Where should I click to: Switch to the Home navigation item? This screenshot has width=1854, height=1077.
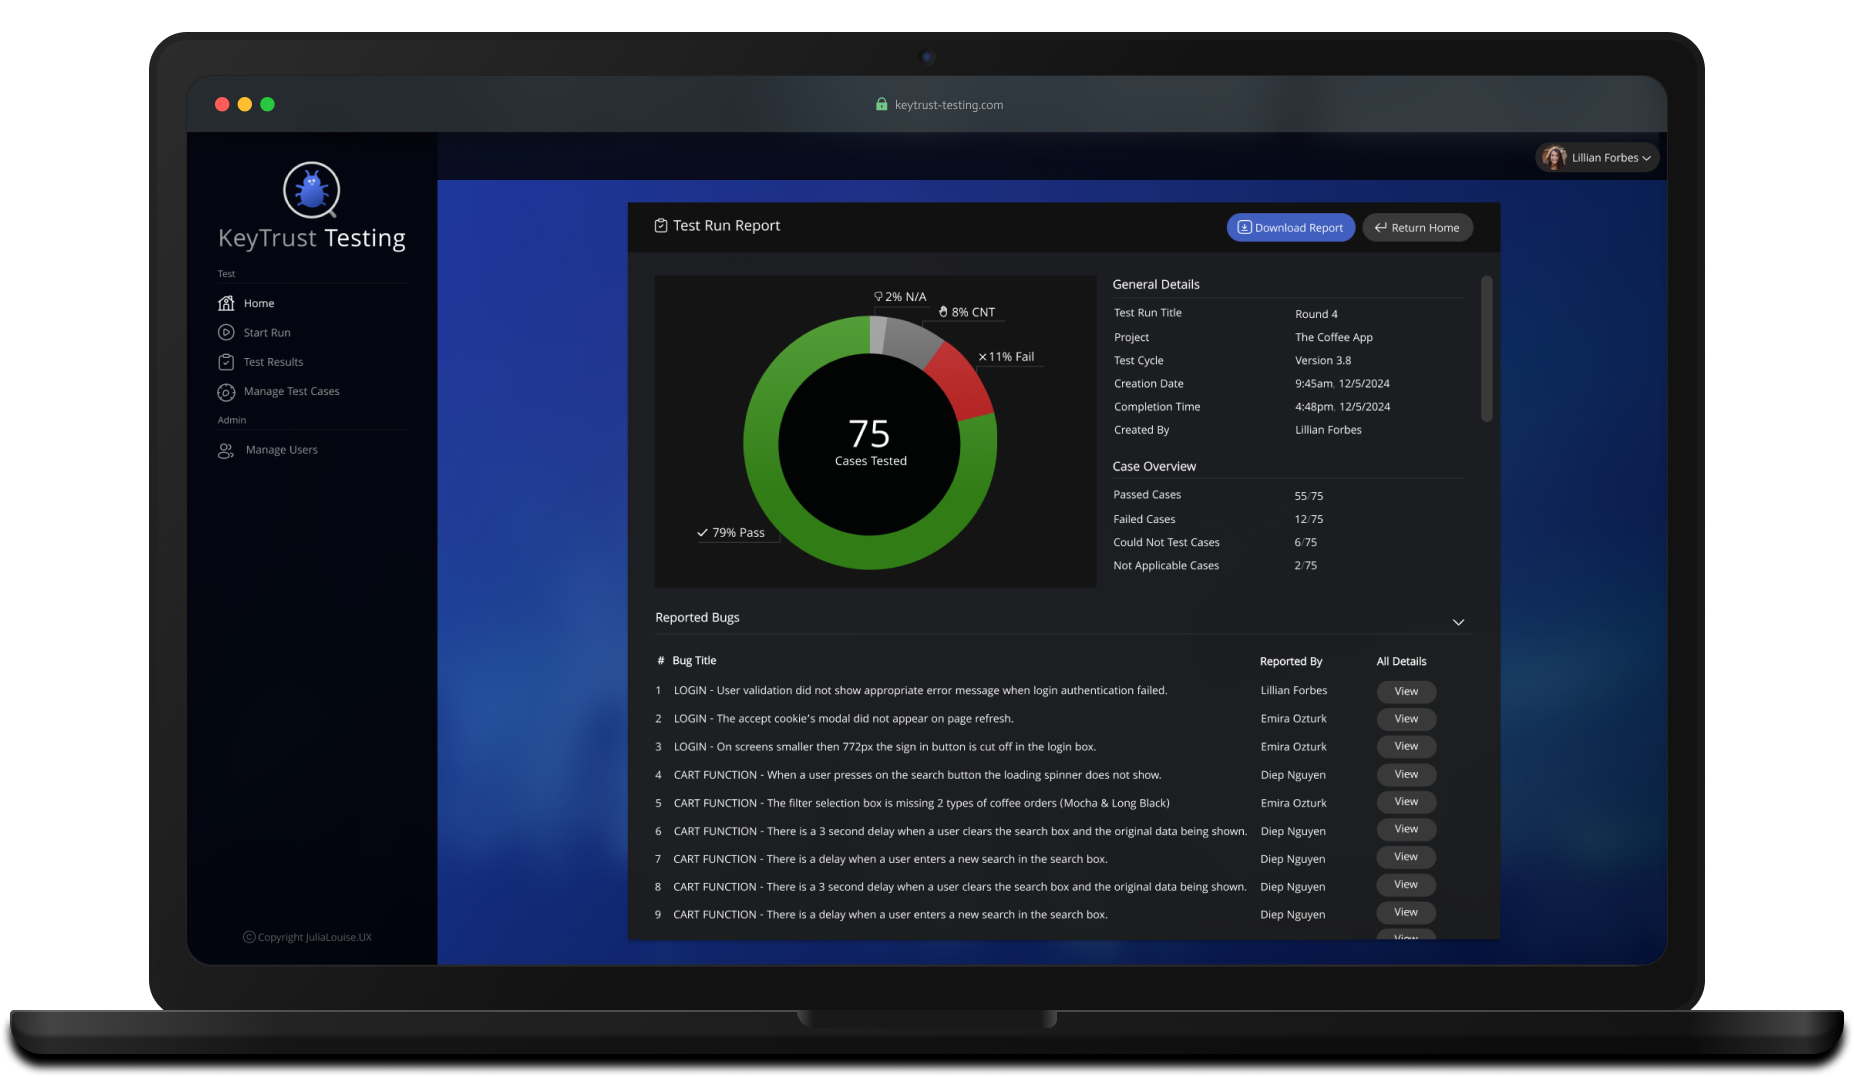point(259,303)
